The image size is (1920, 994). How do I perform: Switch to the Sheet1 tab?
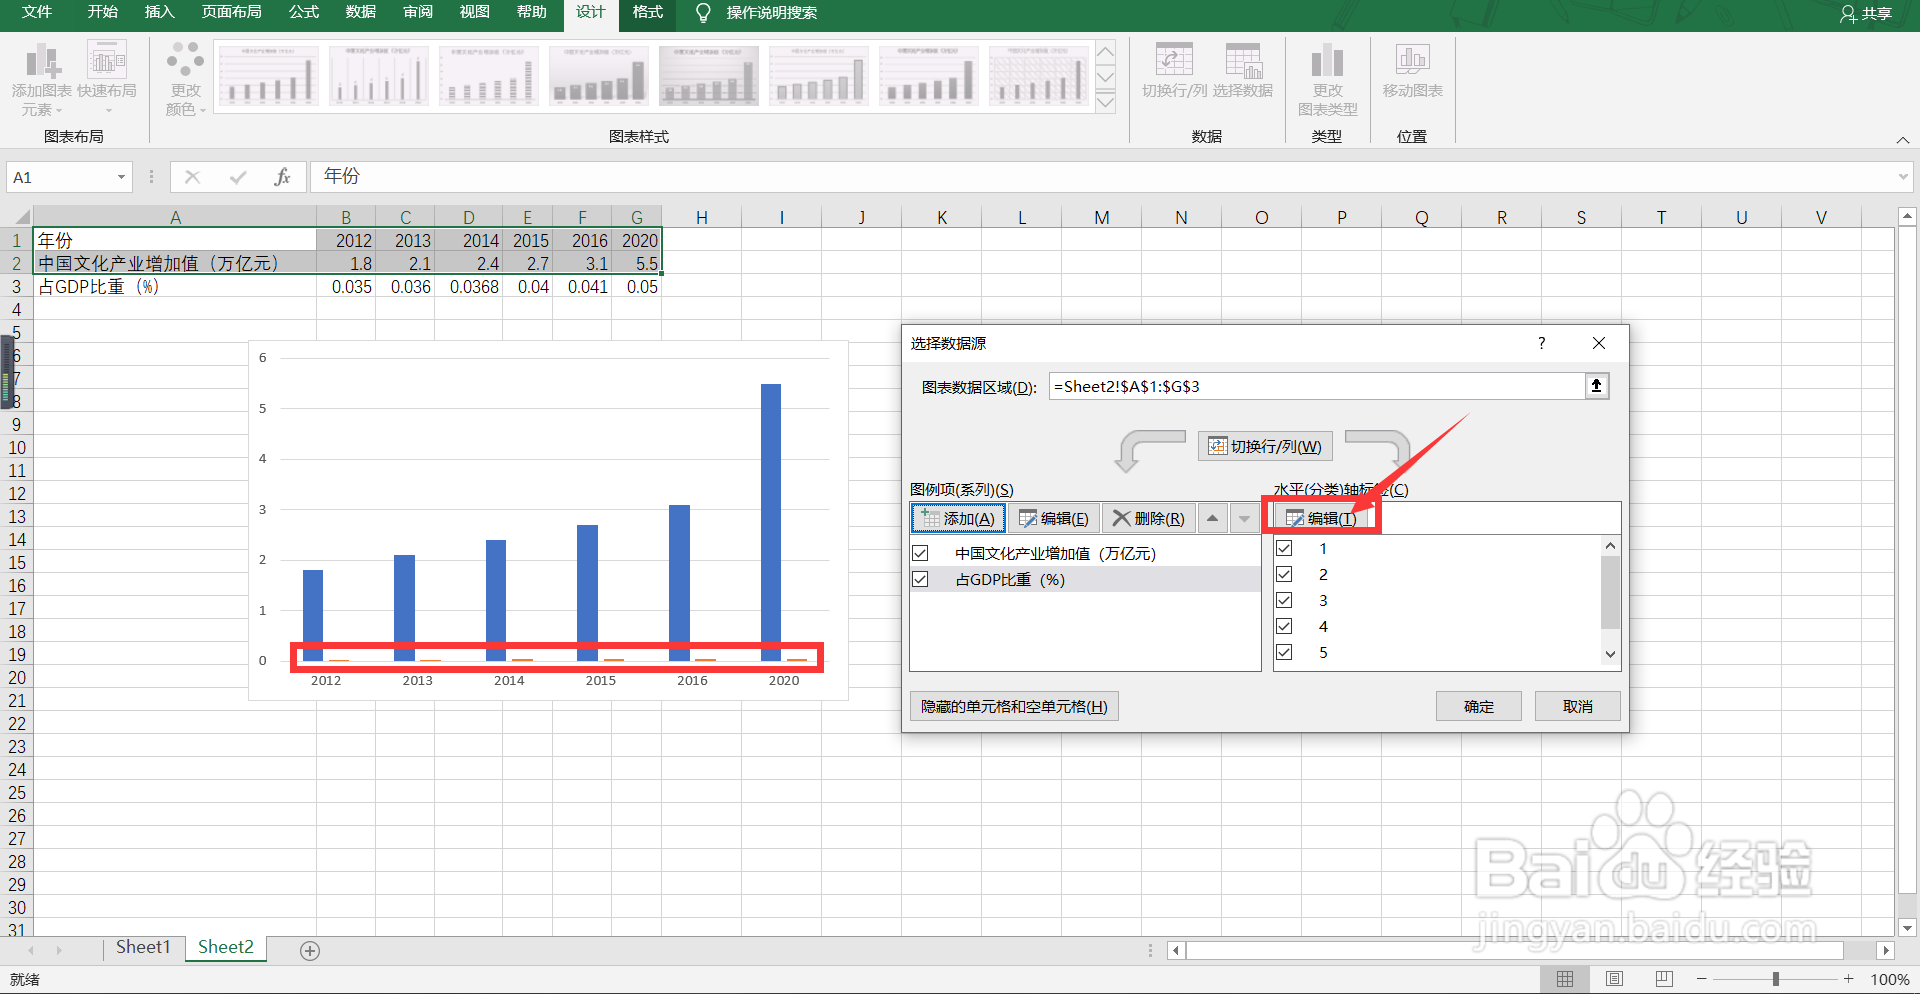tap(143, 948)
